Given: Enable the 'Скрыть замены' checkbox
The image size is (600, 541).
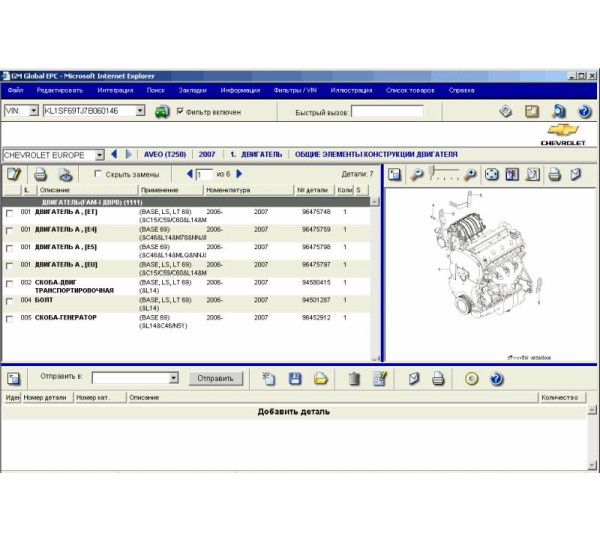Looking at the screenshot, I should (x=96, y=174).
